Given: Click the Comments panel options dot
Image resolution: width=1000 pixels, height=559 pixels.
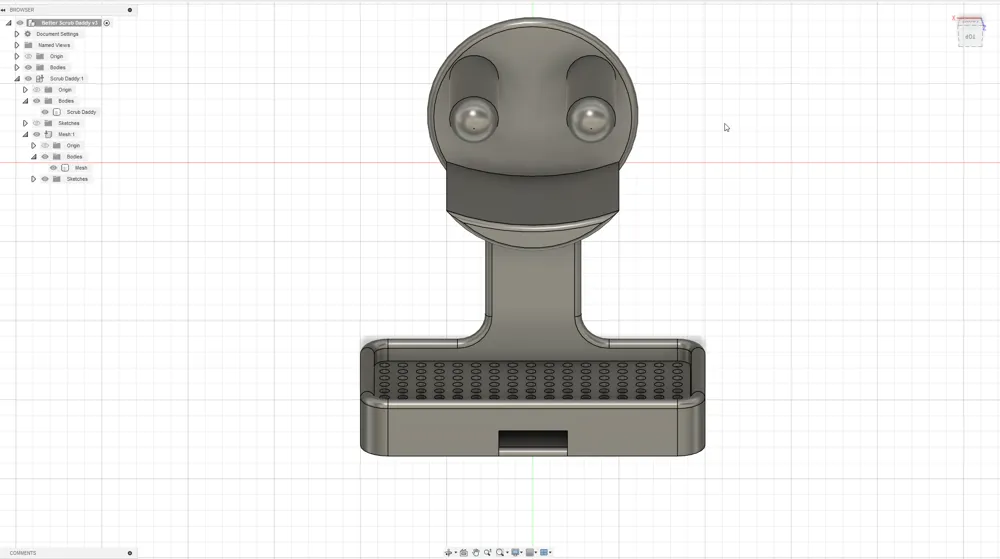Looking at the screenshot, I should [x=130, y=553].
